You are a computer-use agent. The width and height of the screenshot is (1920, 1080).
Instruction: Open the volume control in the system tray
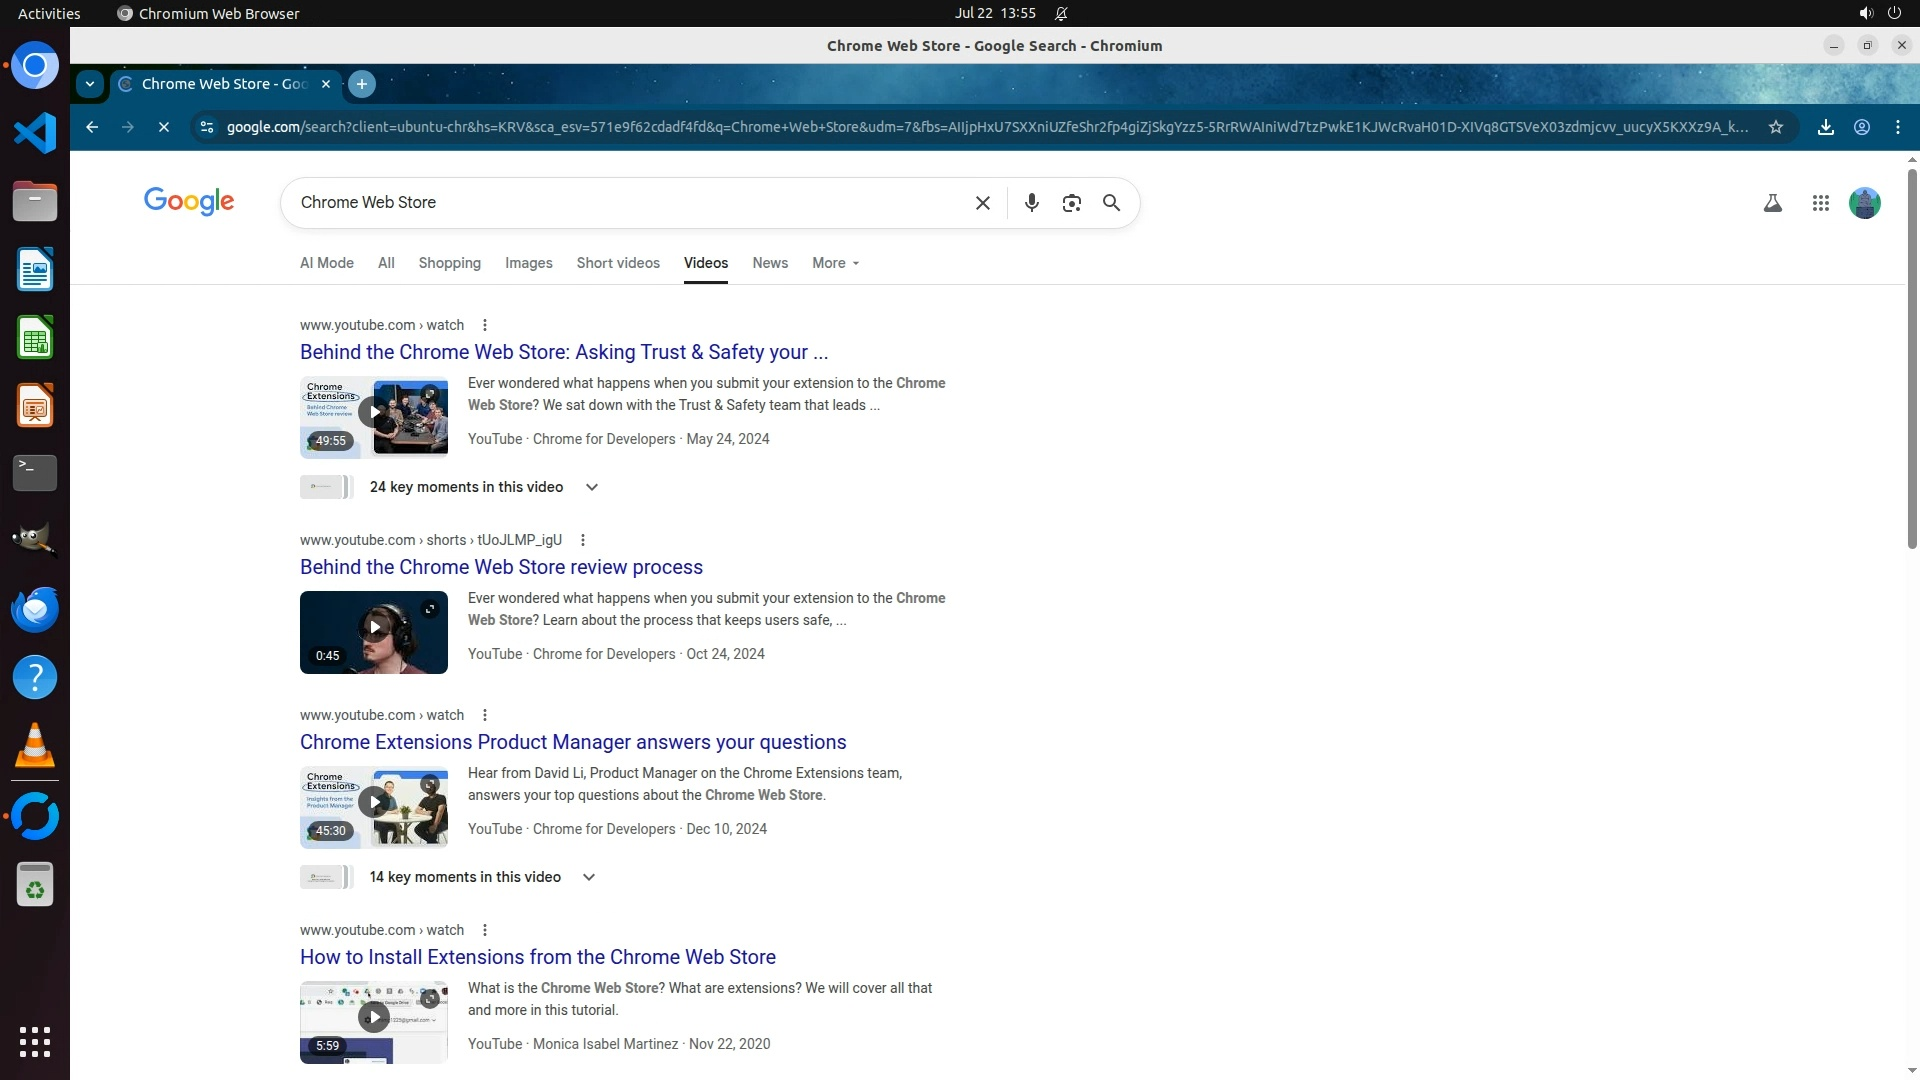click(x=1865, y=13)
